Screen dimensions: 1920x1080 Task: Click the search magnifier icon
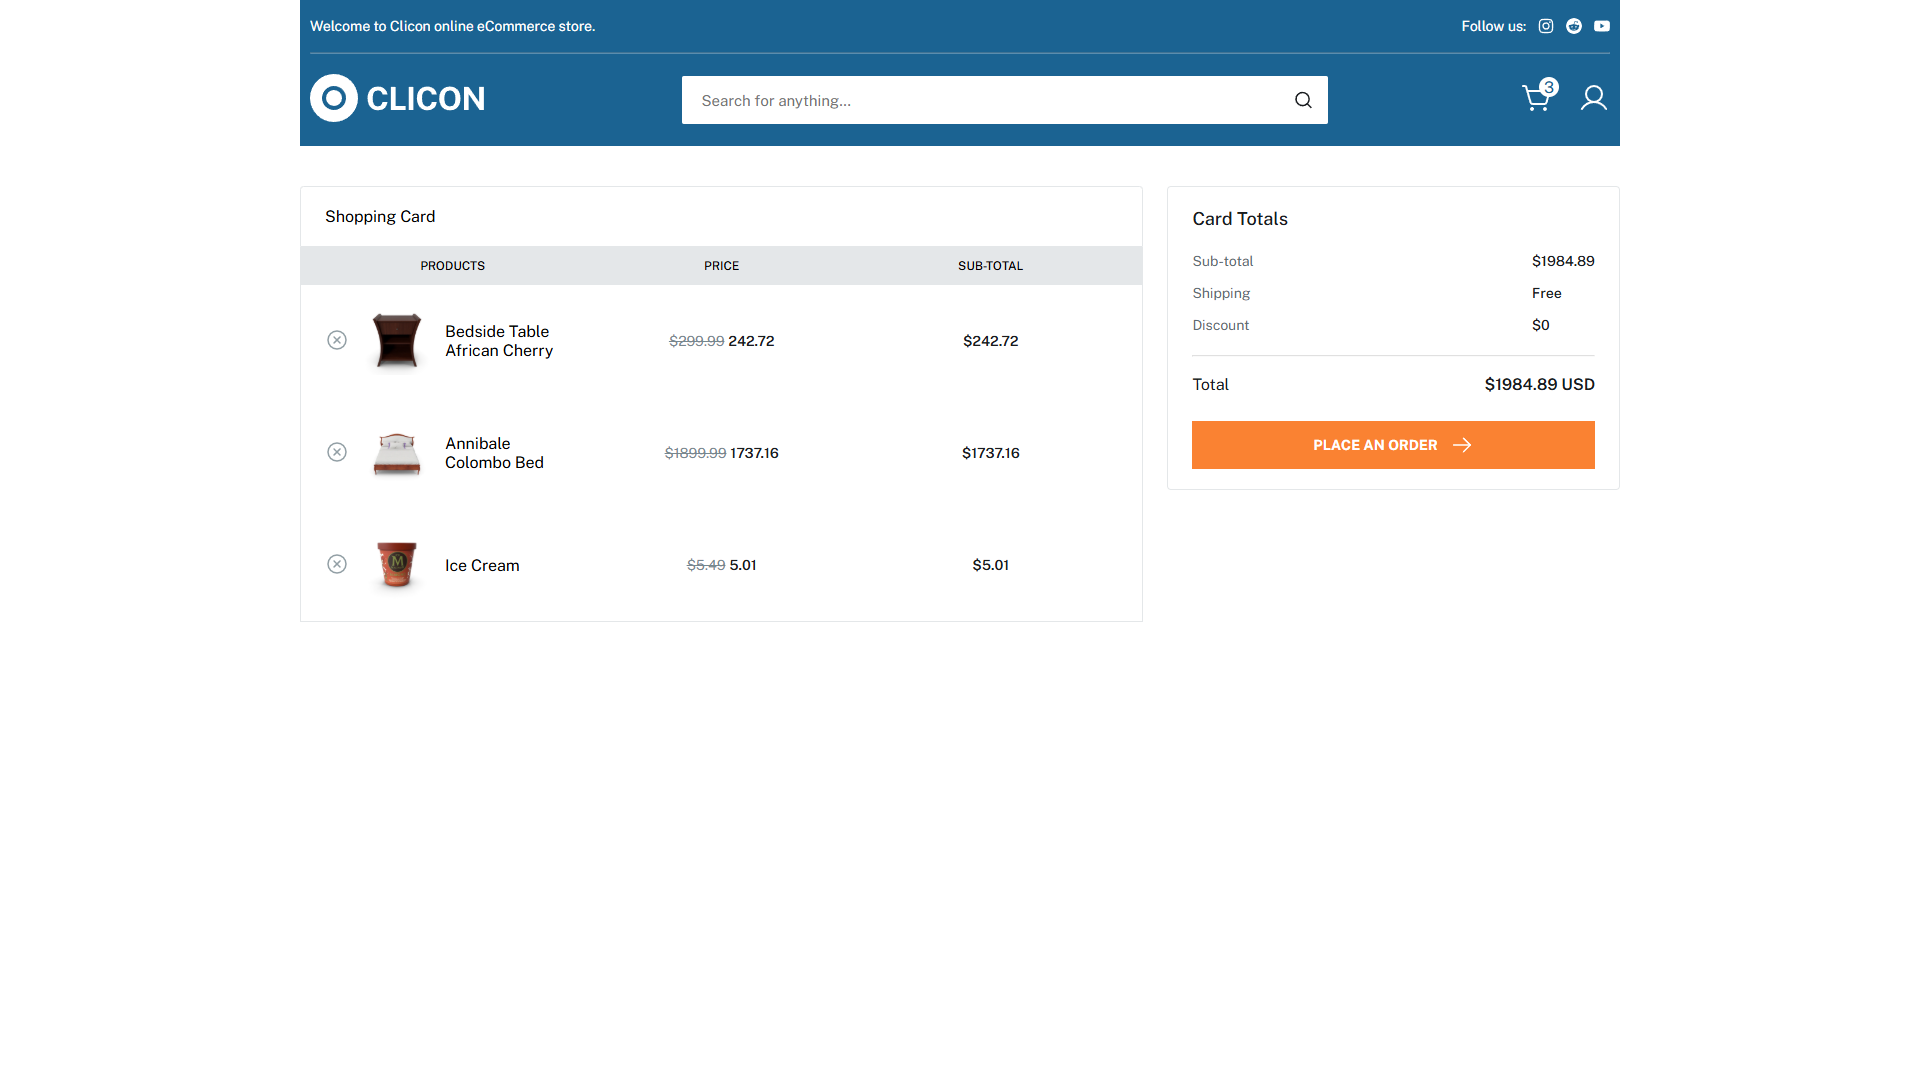pos(1303,100)
